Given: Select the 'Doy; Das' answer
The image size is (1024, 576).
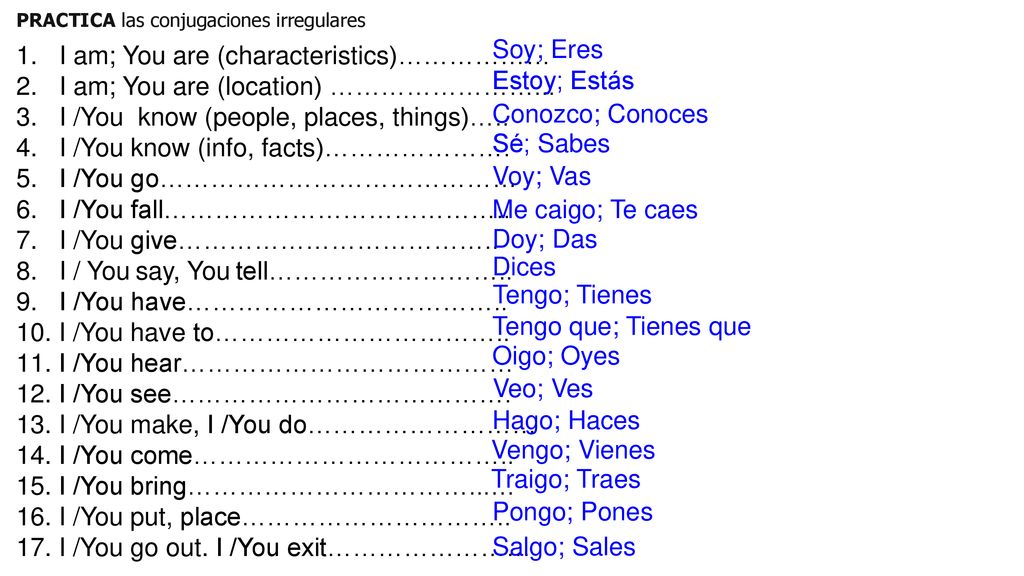Looking at the screenshot, I should (545, 240).
